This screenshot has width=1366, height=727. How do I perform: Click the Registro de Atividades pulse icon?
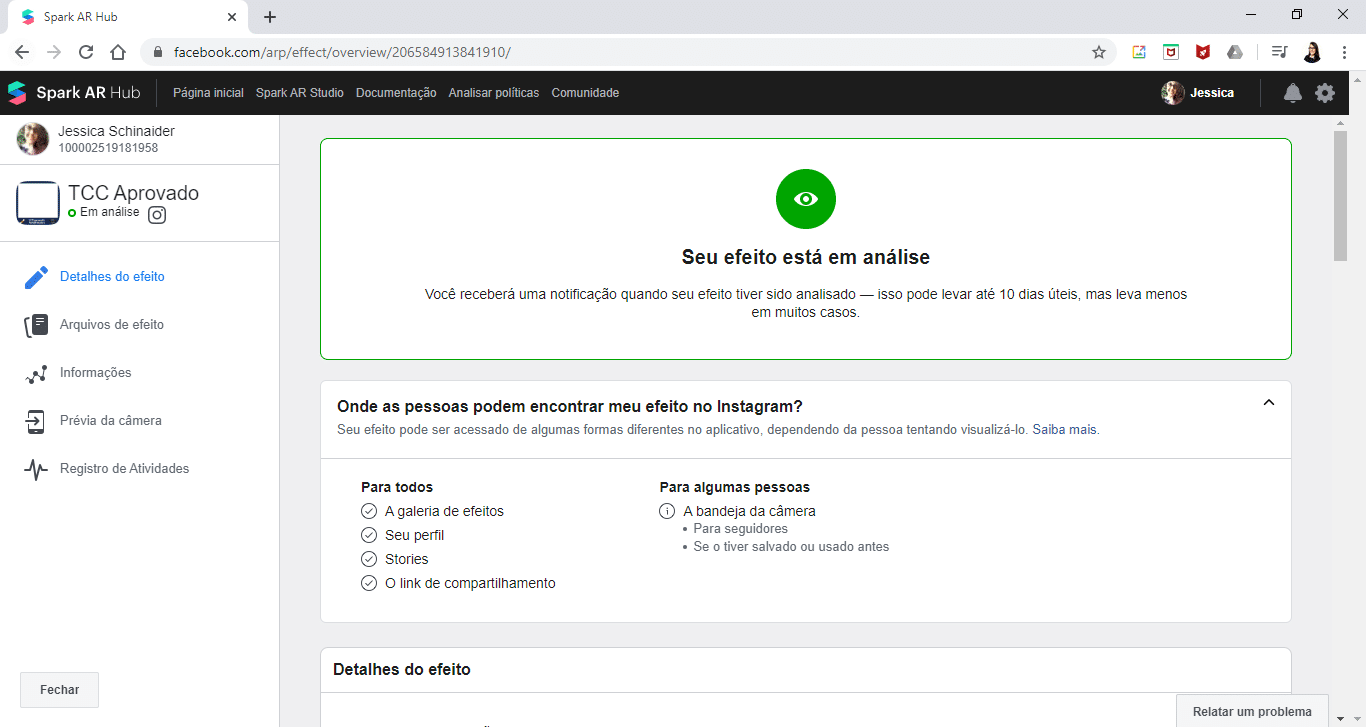pyautogui.click(x=36, y=469)
